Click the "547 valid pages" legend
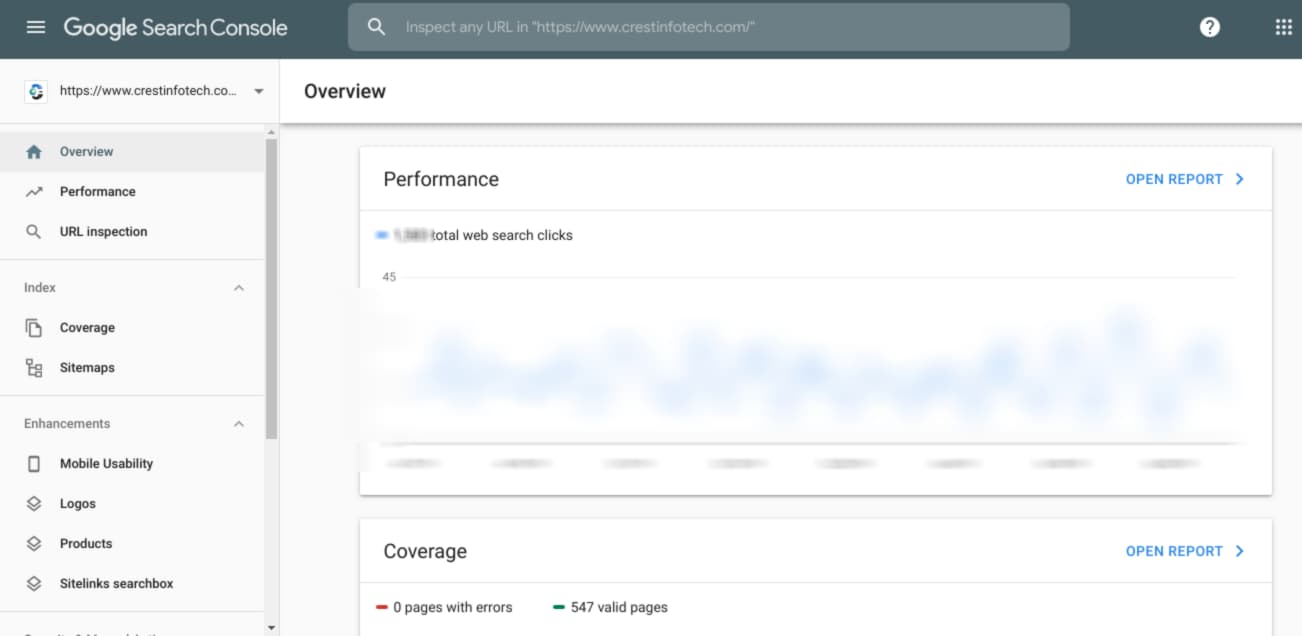Viewport: 1302px width, 636px height. coord(610,607)
